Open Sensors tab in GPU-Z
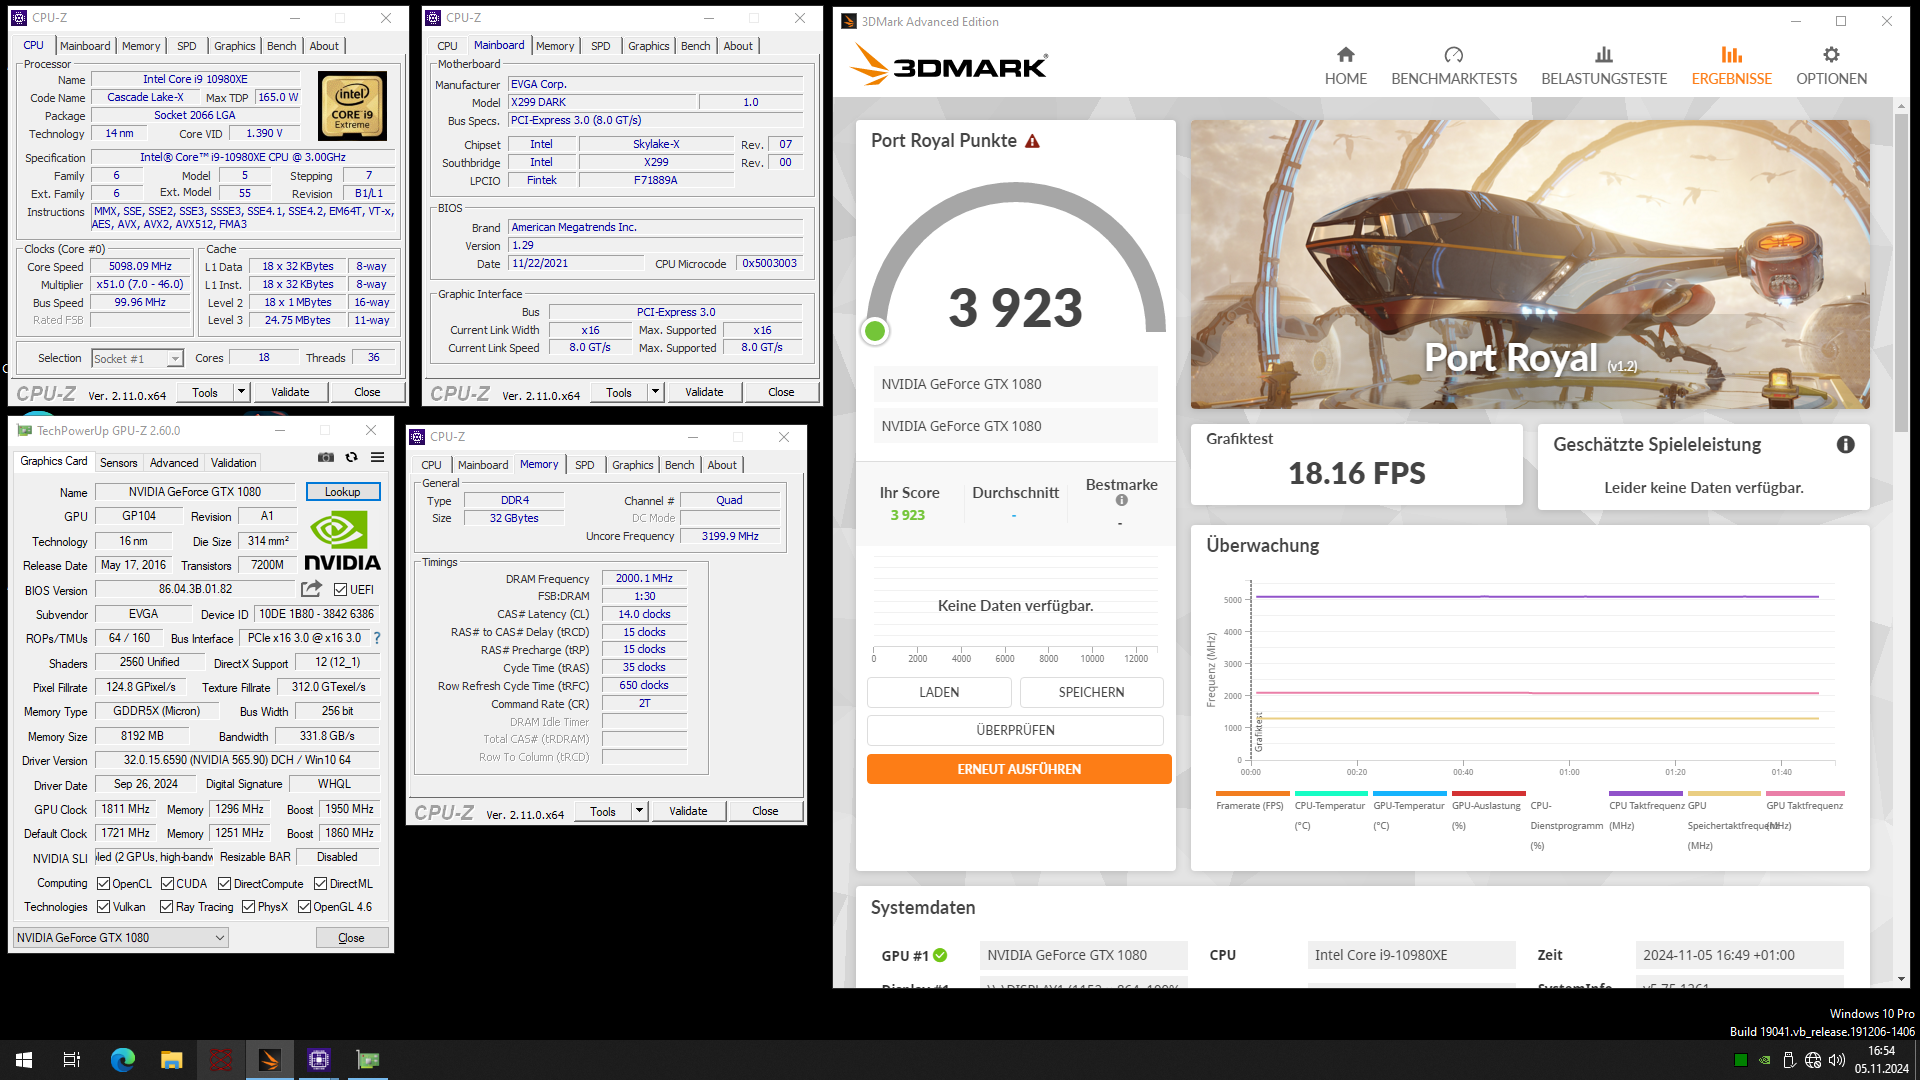Image resolution: width=1920 pixels, height=1080 pixels. click(118, 463)
